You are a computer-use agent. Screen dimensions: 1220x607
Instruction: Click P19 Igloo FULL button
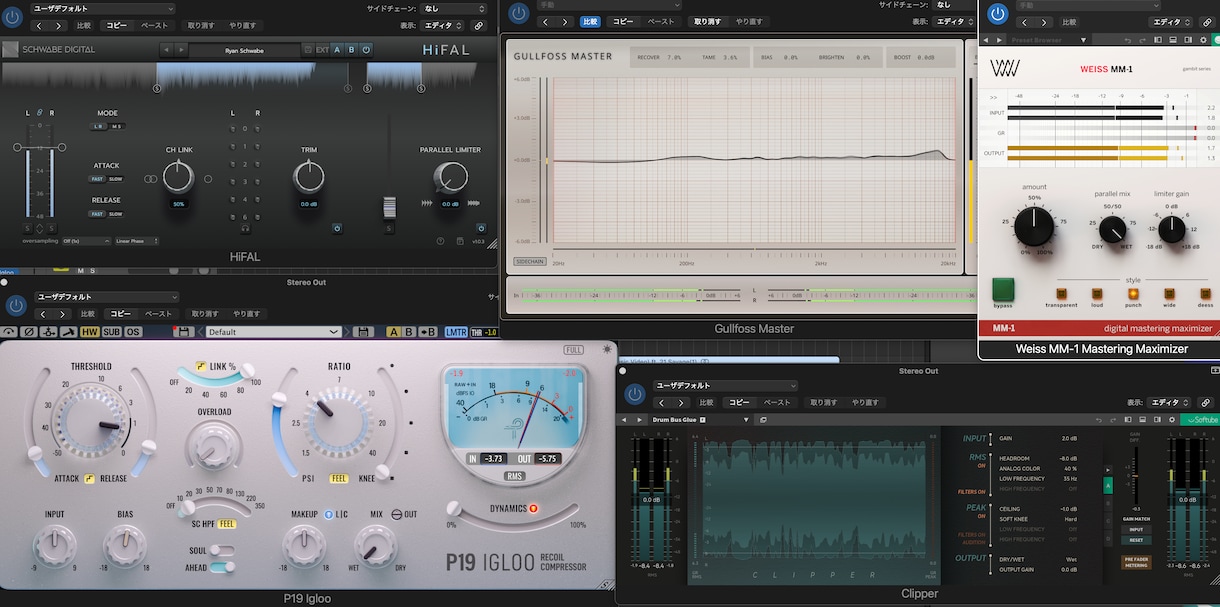(573, 350)
